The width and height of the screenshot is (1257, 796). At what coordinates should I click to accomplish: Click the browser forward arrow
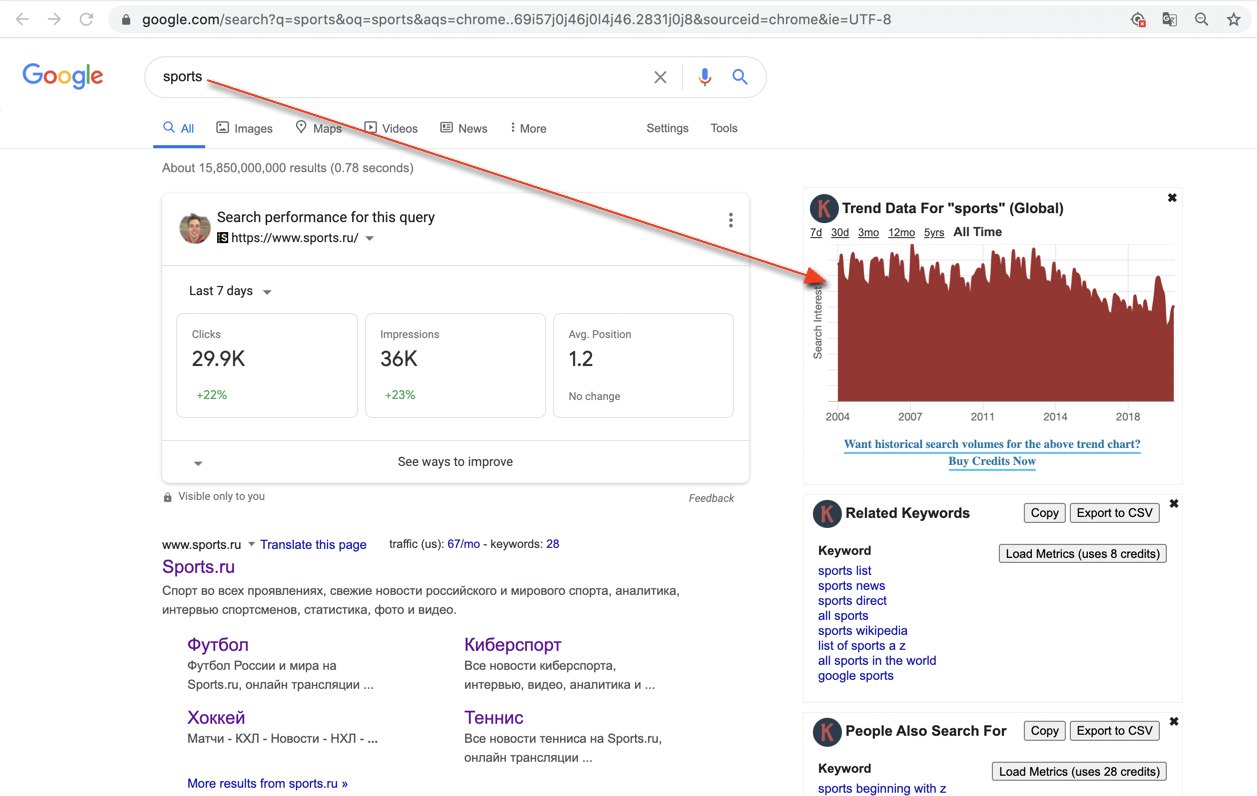click(x=54, y=19)
